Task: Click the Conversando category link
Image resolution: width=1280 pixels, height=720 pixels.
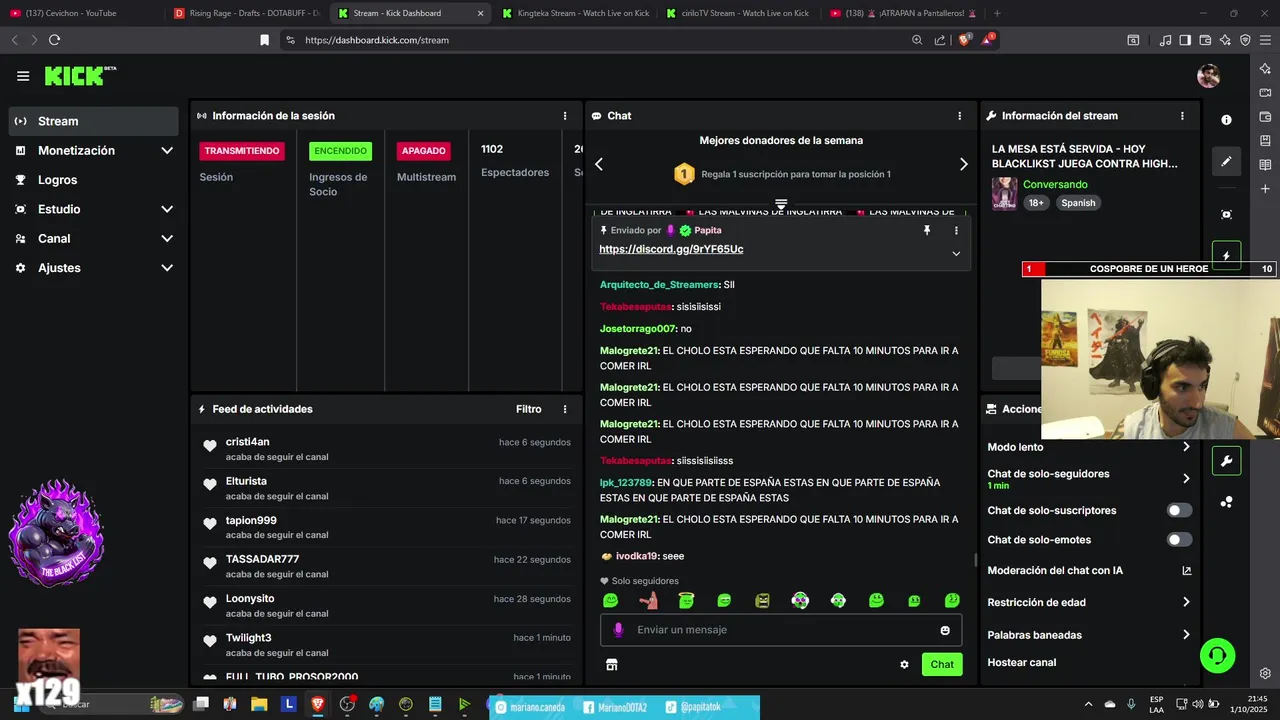Action: click(x=1055, y=184)
